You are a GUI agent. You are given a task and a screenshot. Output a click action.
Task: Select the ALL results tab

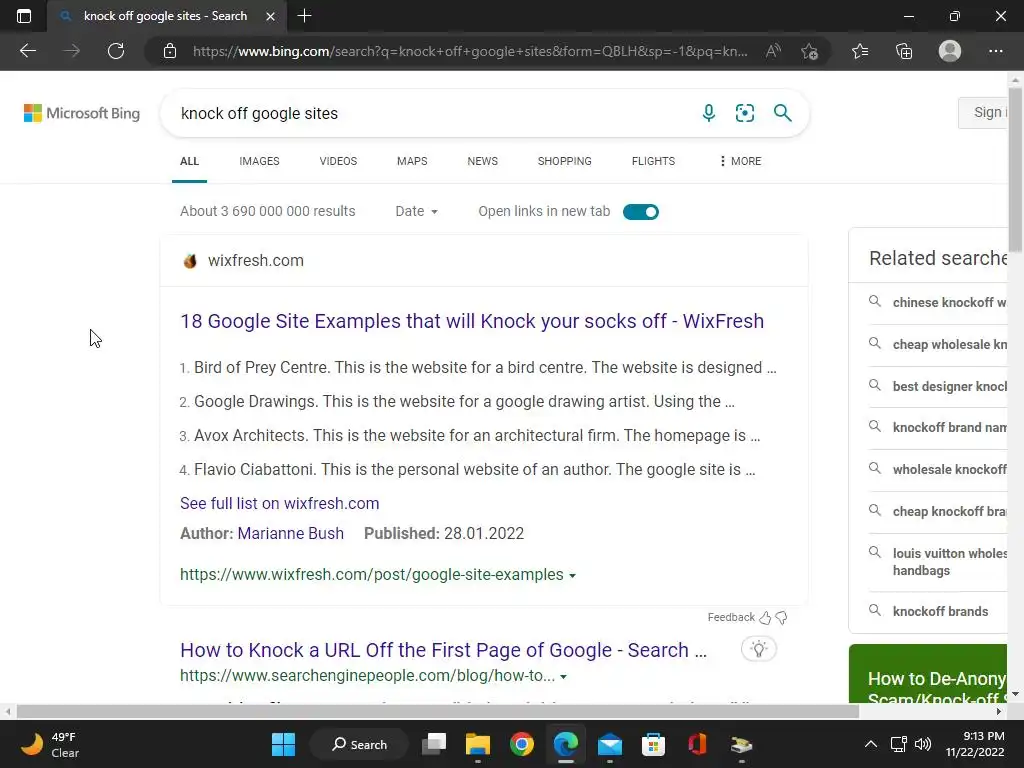pyautogui.click(x=189, y=161)
